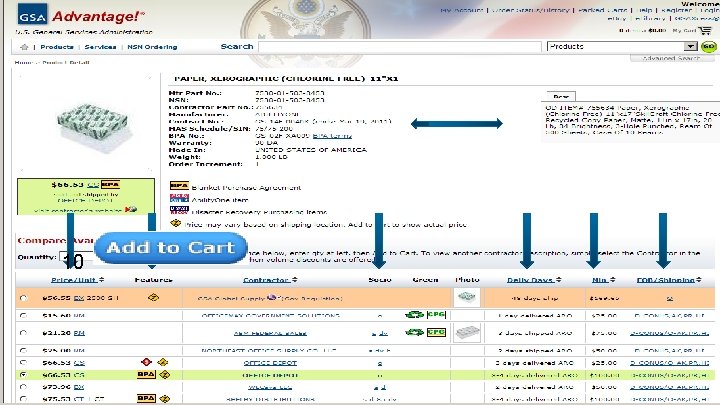Viewport: 720px width, 405px height.
Task: Sort the table by Price/Unit column
Action: point(77,280)
